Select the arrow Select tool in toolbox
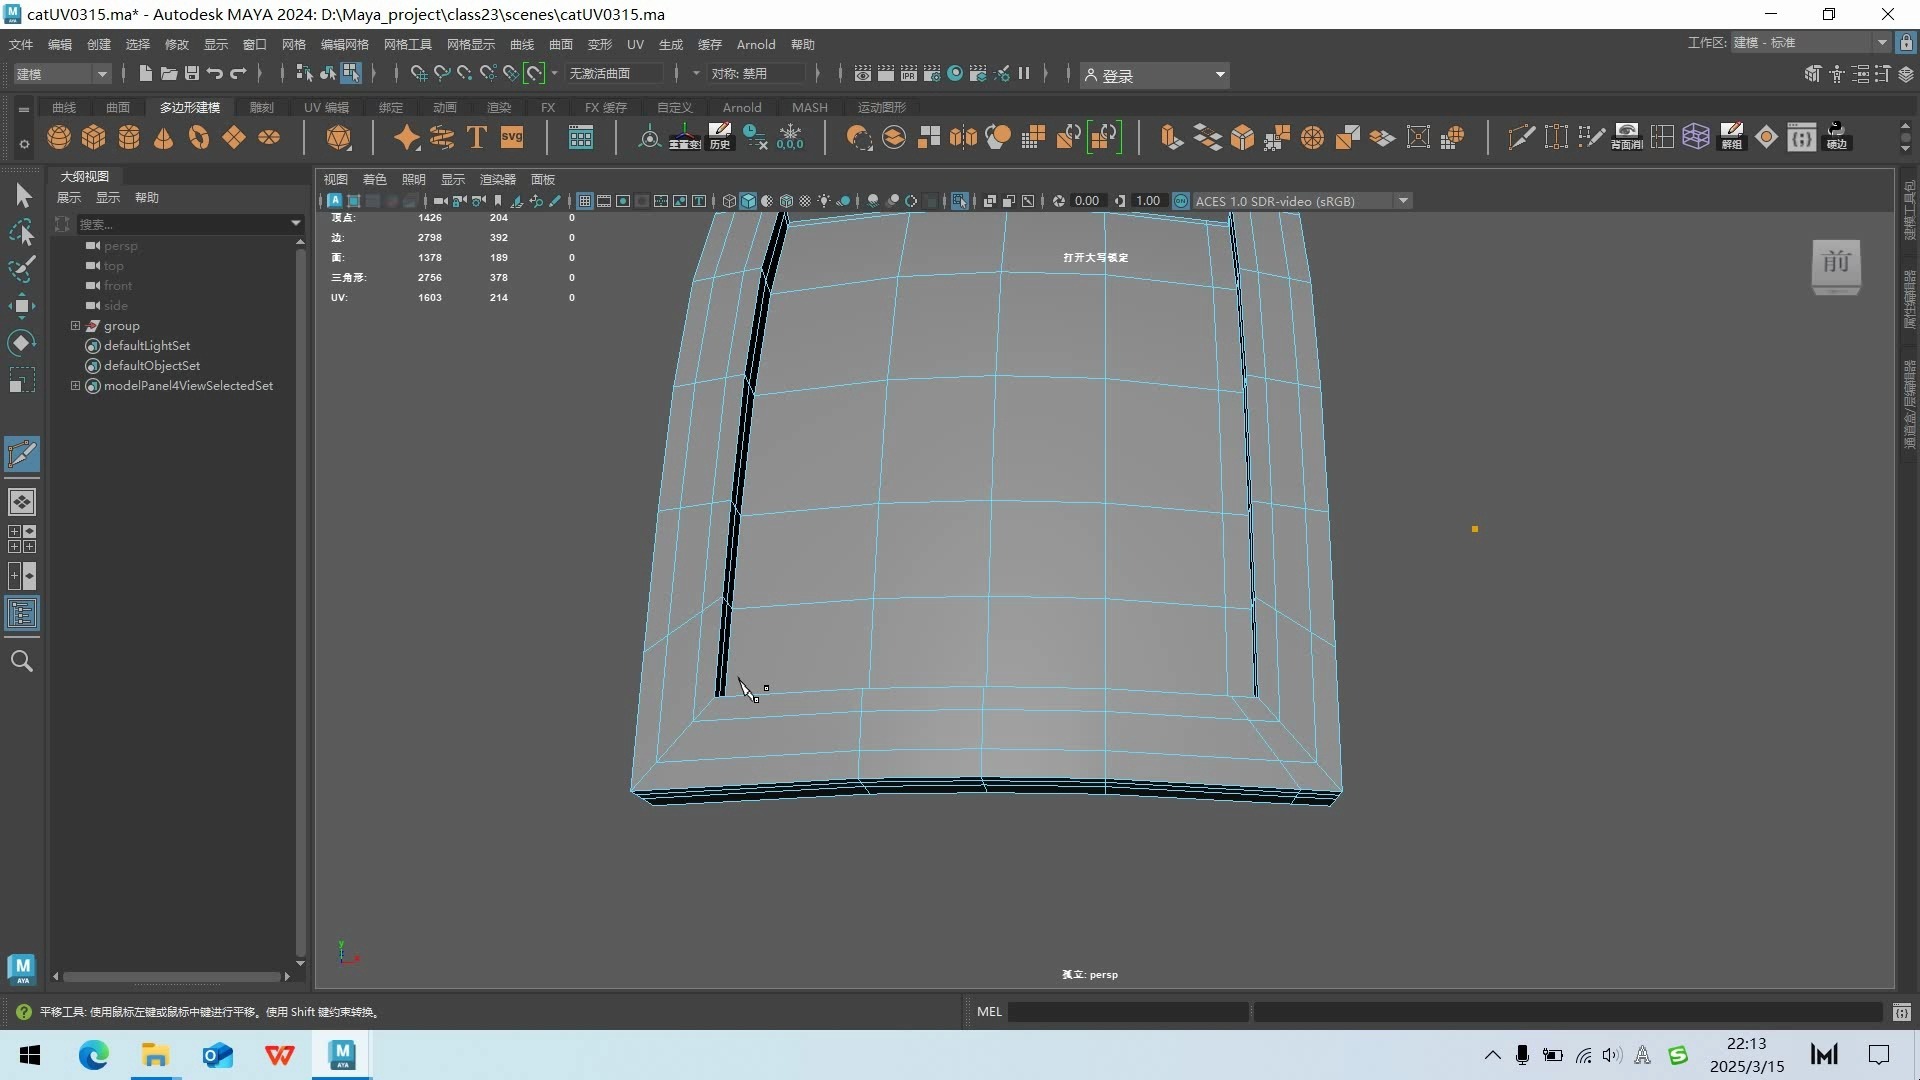Viewport: 1920px width, 1080px height. [22, 195]
